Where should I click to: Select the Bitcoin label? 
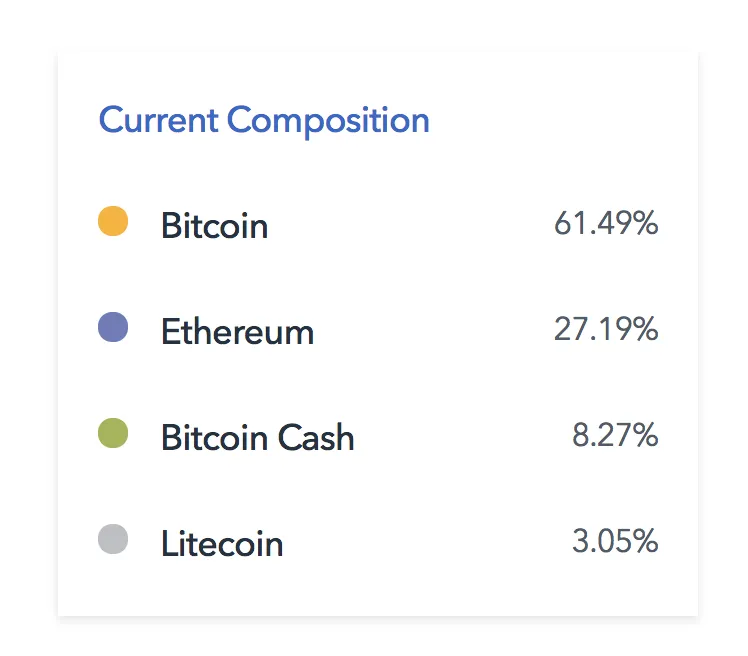[215, 225]
